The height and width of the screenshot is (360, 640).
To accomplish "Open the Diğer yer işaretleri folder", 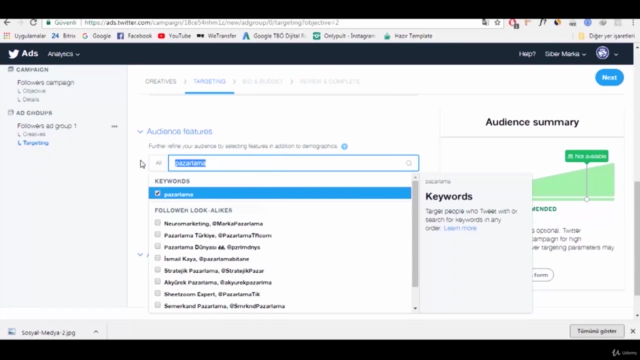I will click(607, 36).
